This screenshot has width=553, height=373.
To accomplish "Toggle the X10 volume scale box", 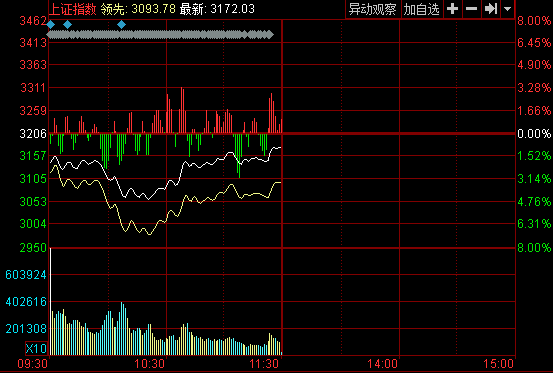I will click(x=36, y=348).
